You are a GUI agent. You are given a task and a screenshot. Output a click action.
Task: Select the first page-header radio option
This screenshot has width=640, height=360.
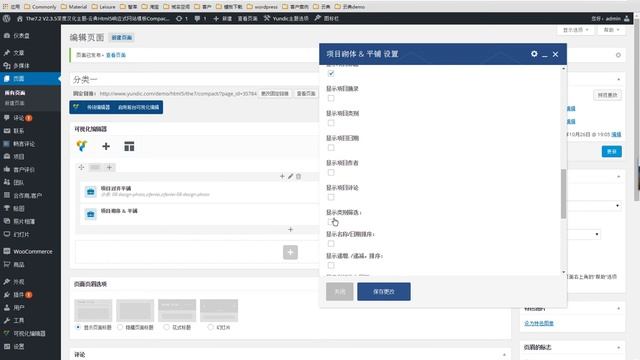(78, 327)
